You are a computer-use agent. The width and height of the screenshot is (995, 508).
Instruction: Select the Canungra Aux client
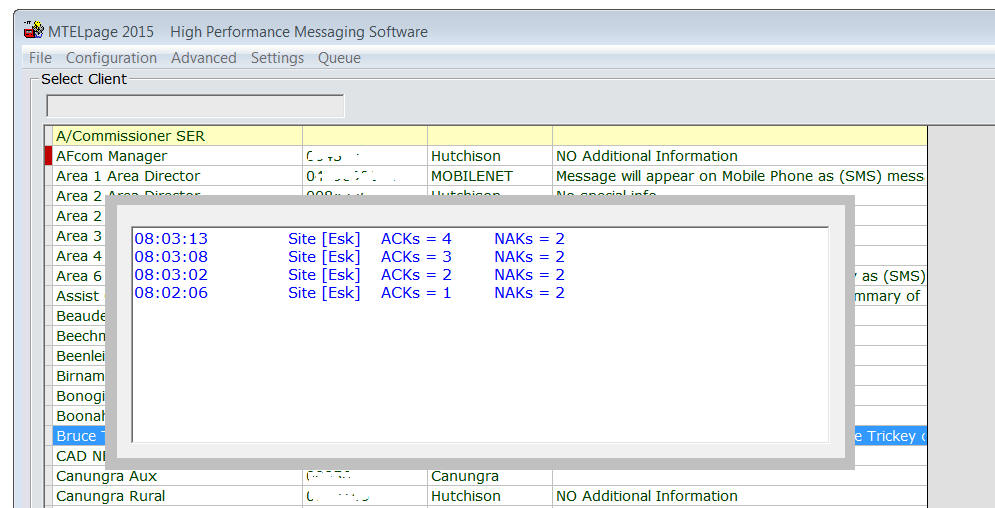coord(107,476)
